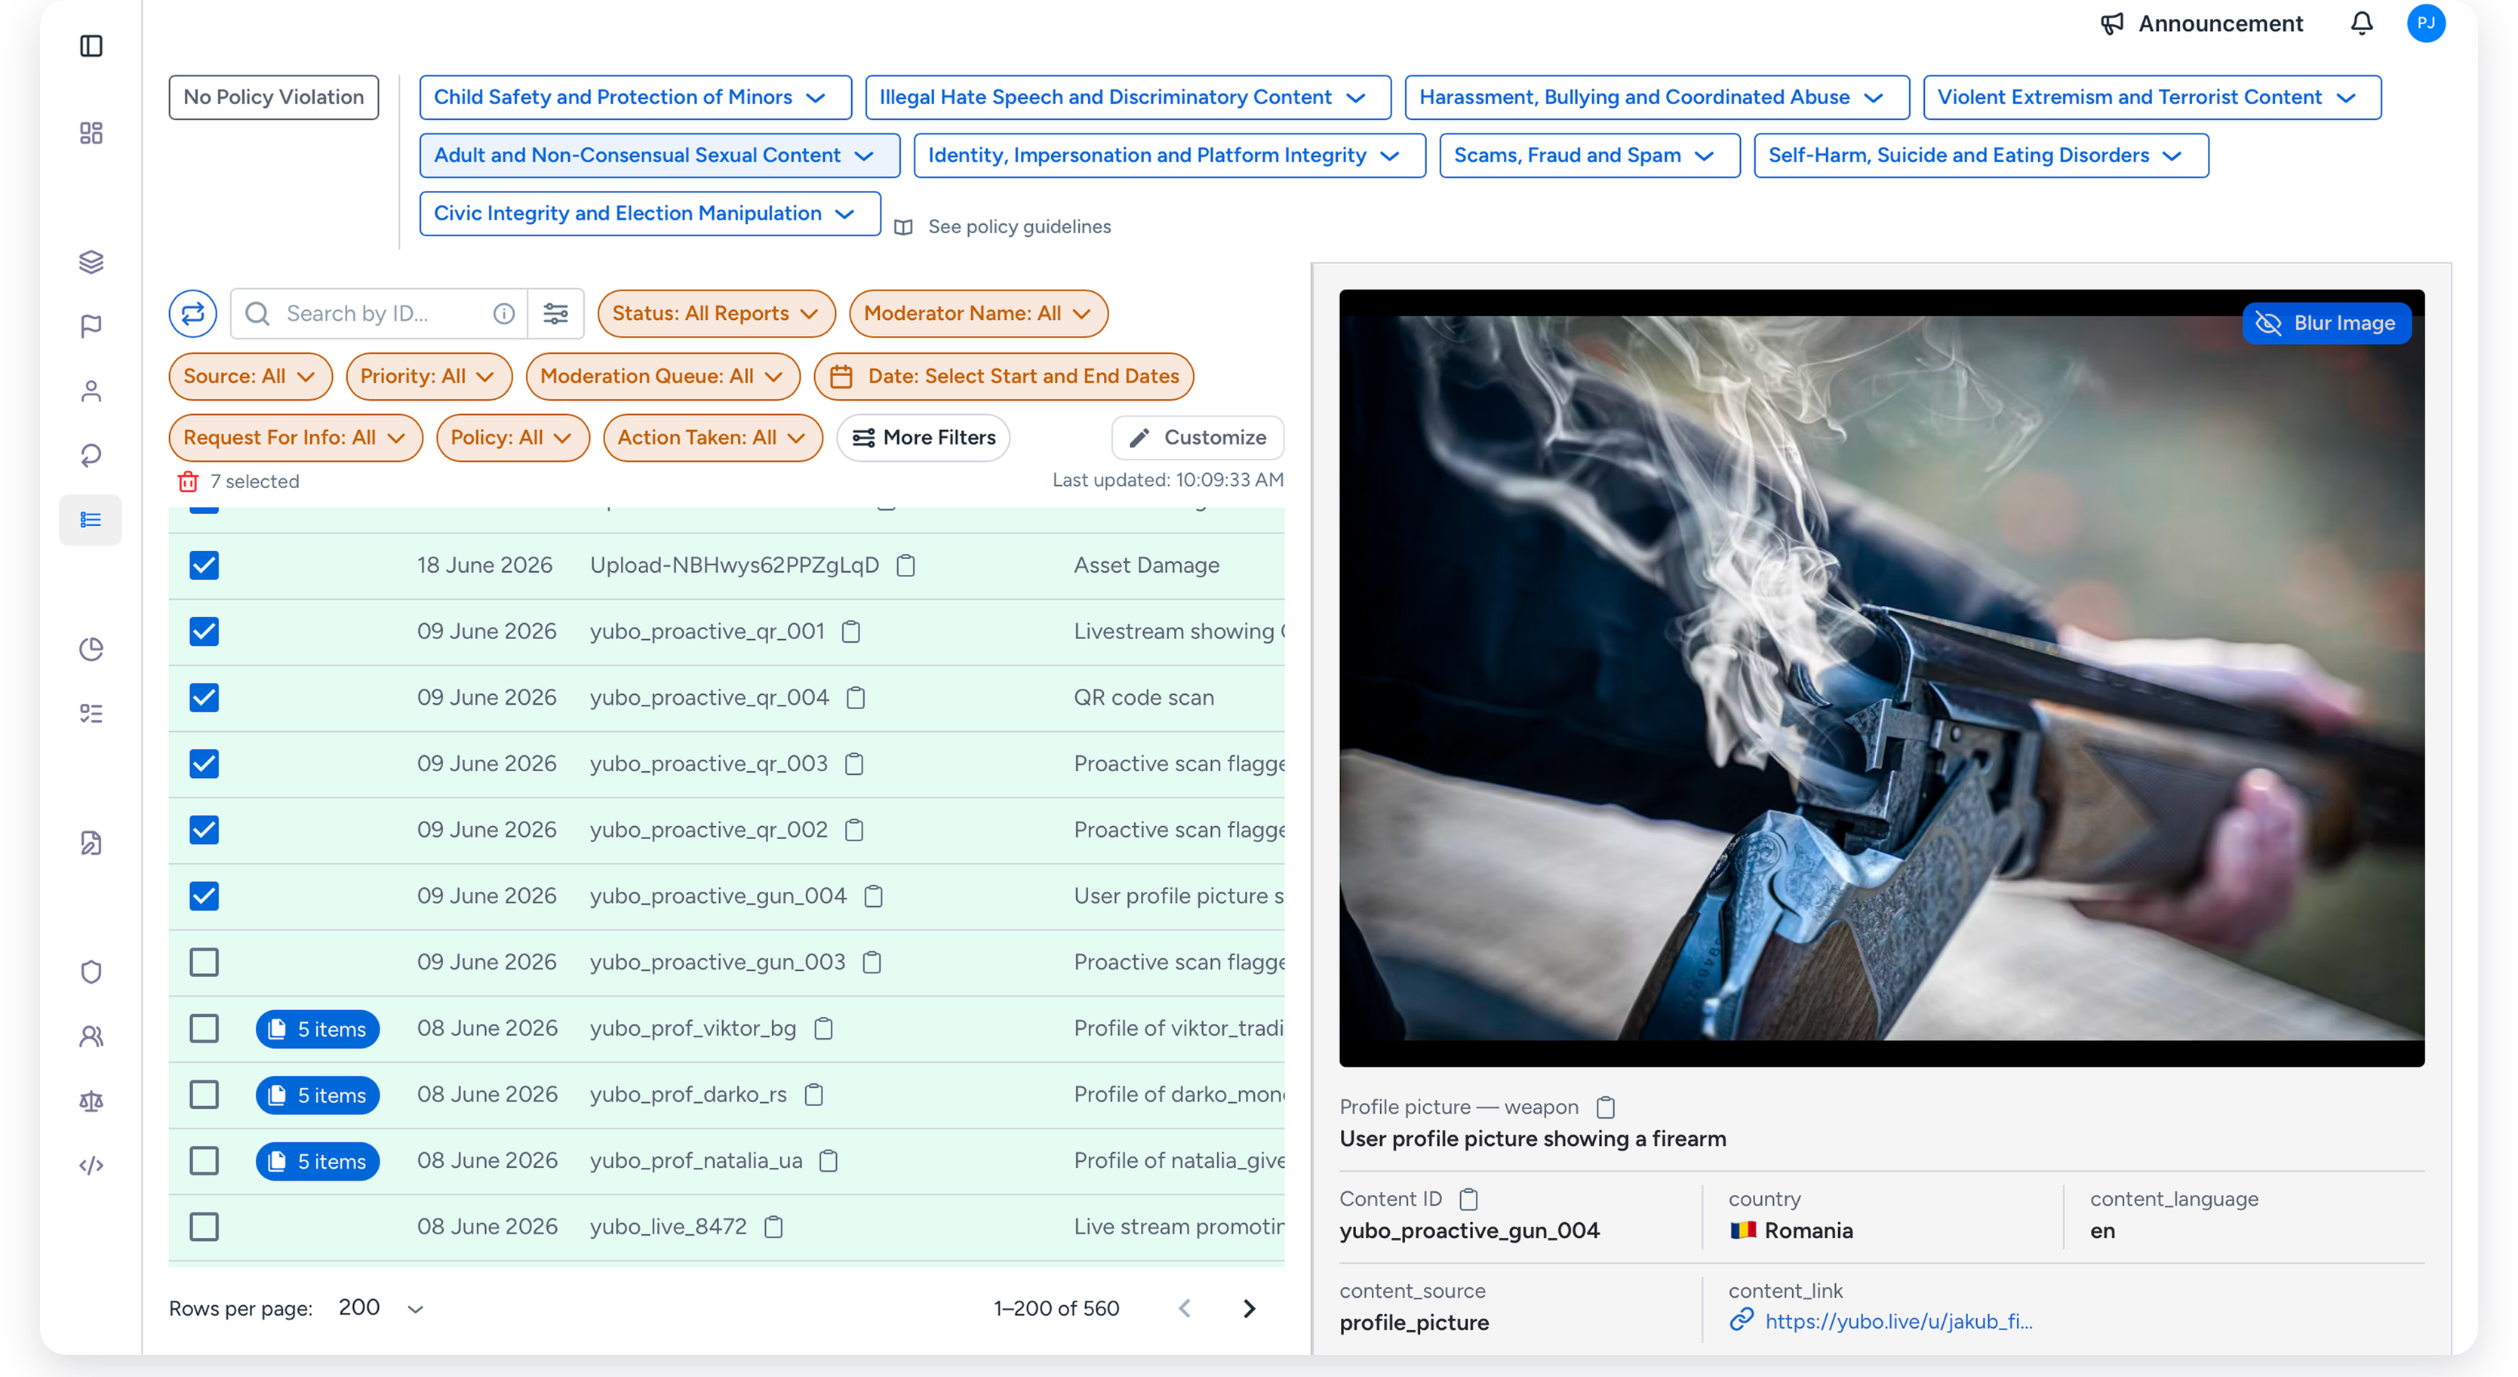2518x1377 pixels.
Task: Open the dashboard grid icon in sidebar
Action: [91, 133]
